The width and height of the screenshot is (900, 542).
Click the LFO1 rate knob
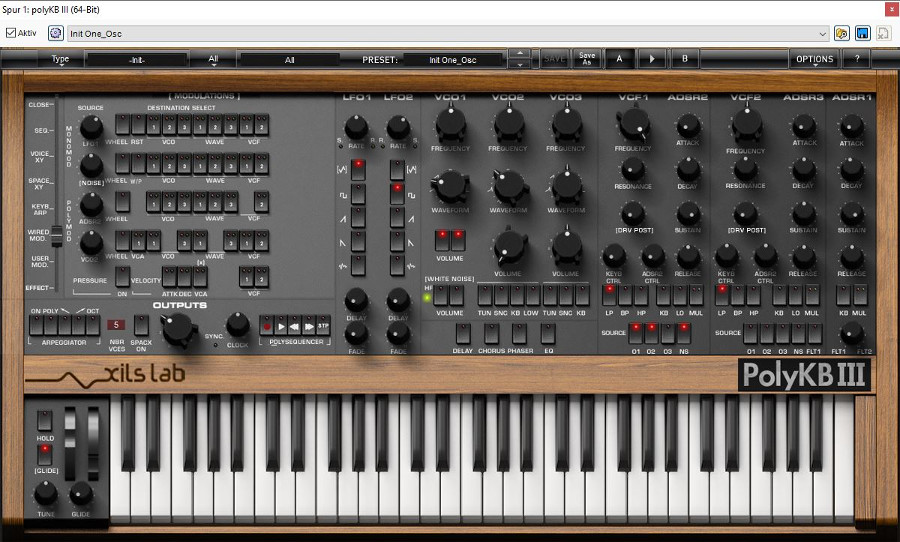(x=356, y=127)
